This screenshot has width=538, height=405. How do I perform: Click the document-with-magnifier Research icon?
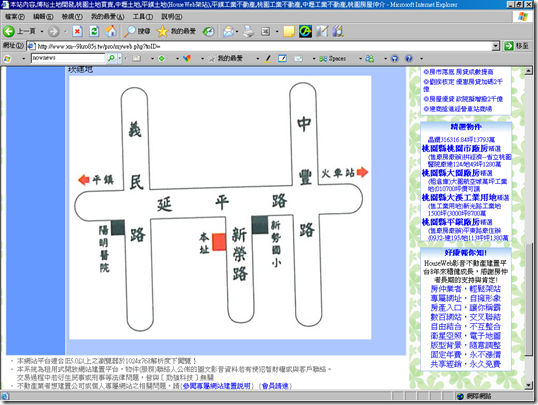[x=338, y=31]
